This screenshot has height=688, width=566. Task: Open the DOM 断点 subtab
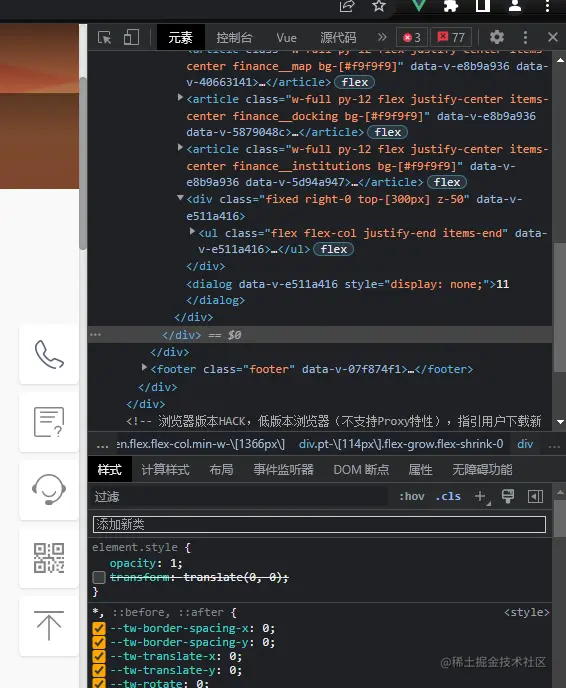click(361, 470)
